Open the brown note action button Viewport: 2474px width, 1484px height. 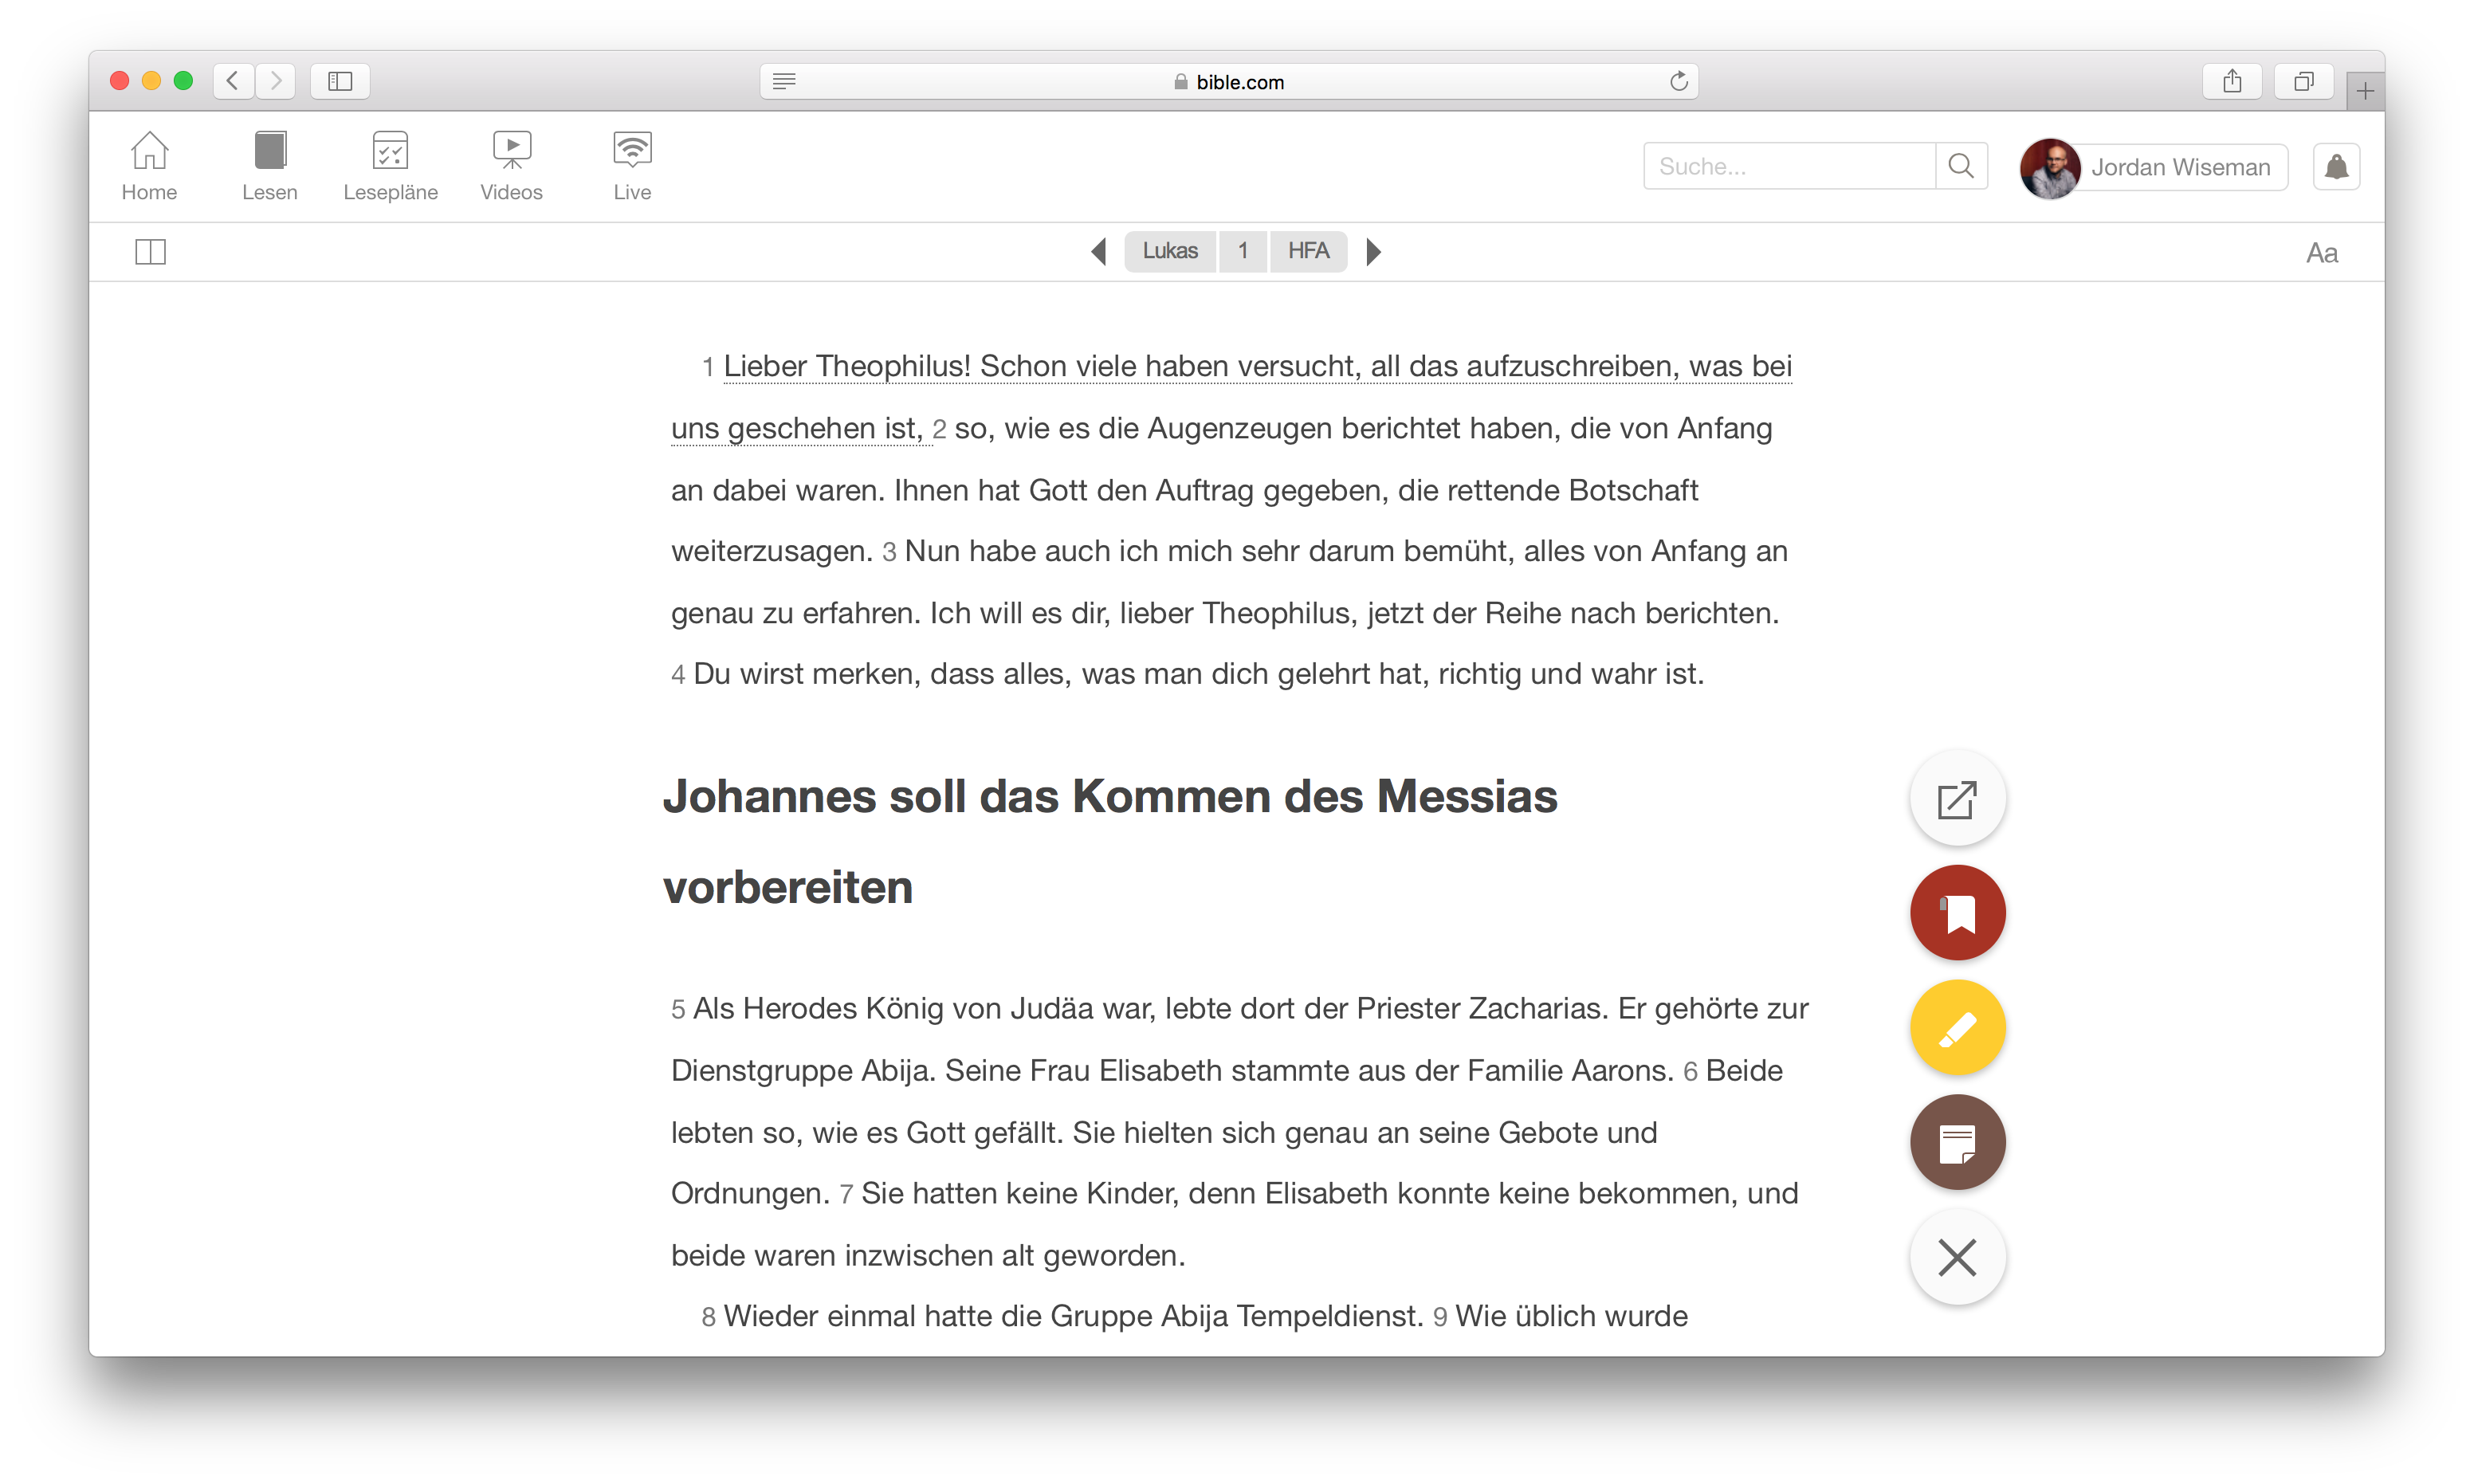pyautogui.click(x=1957, y=1142)
